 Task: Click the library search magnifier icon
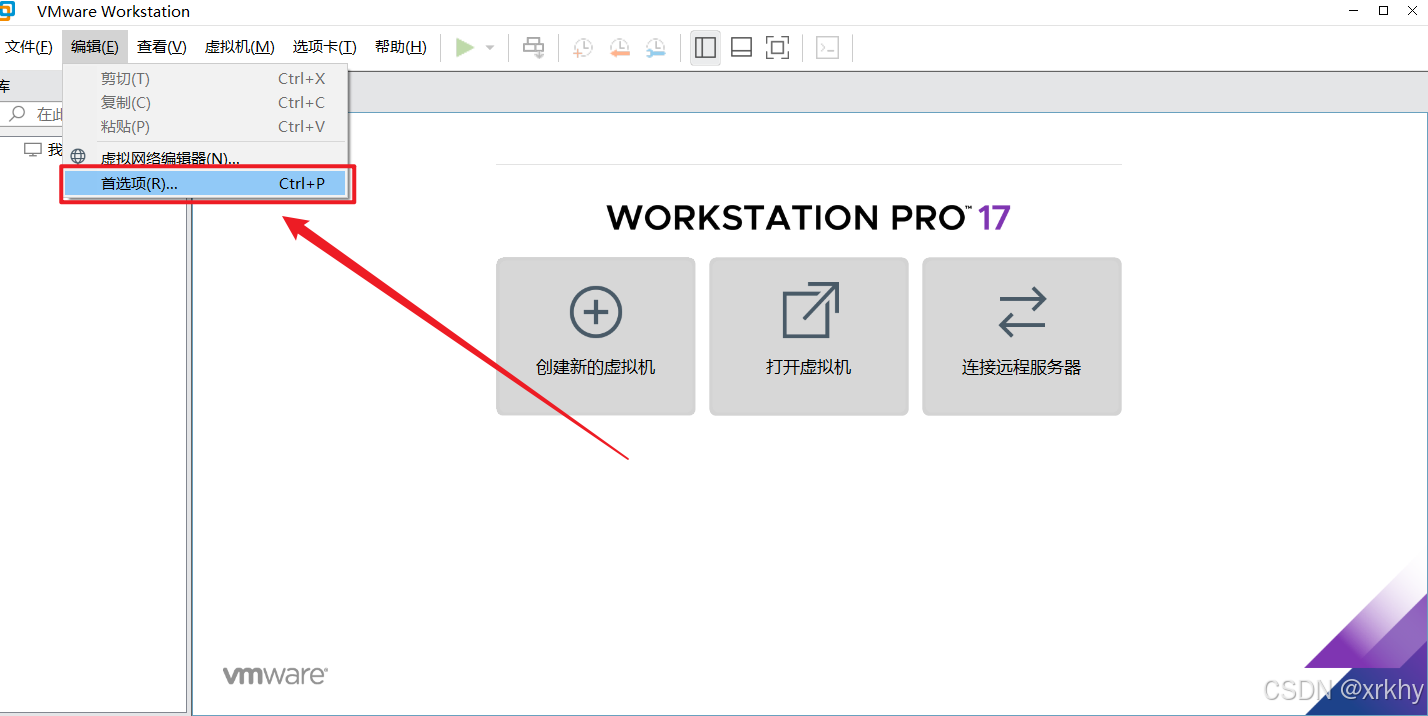pyautogui.click(x=17, y=114)
